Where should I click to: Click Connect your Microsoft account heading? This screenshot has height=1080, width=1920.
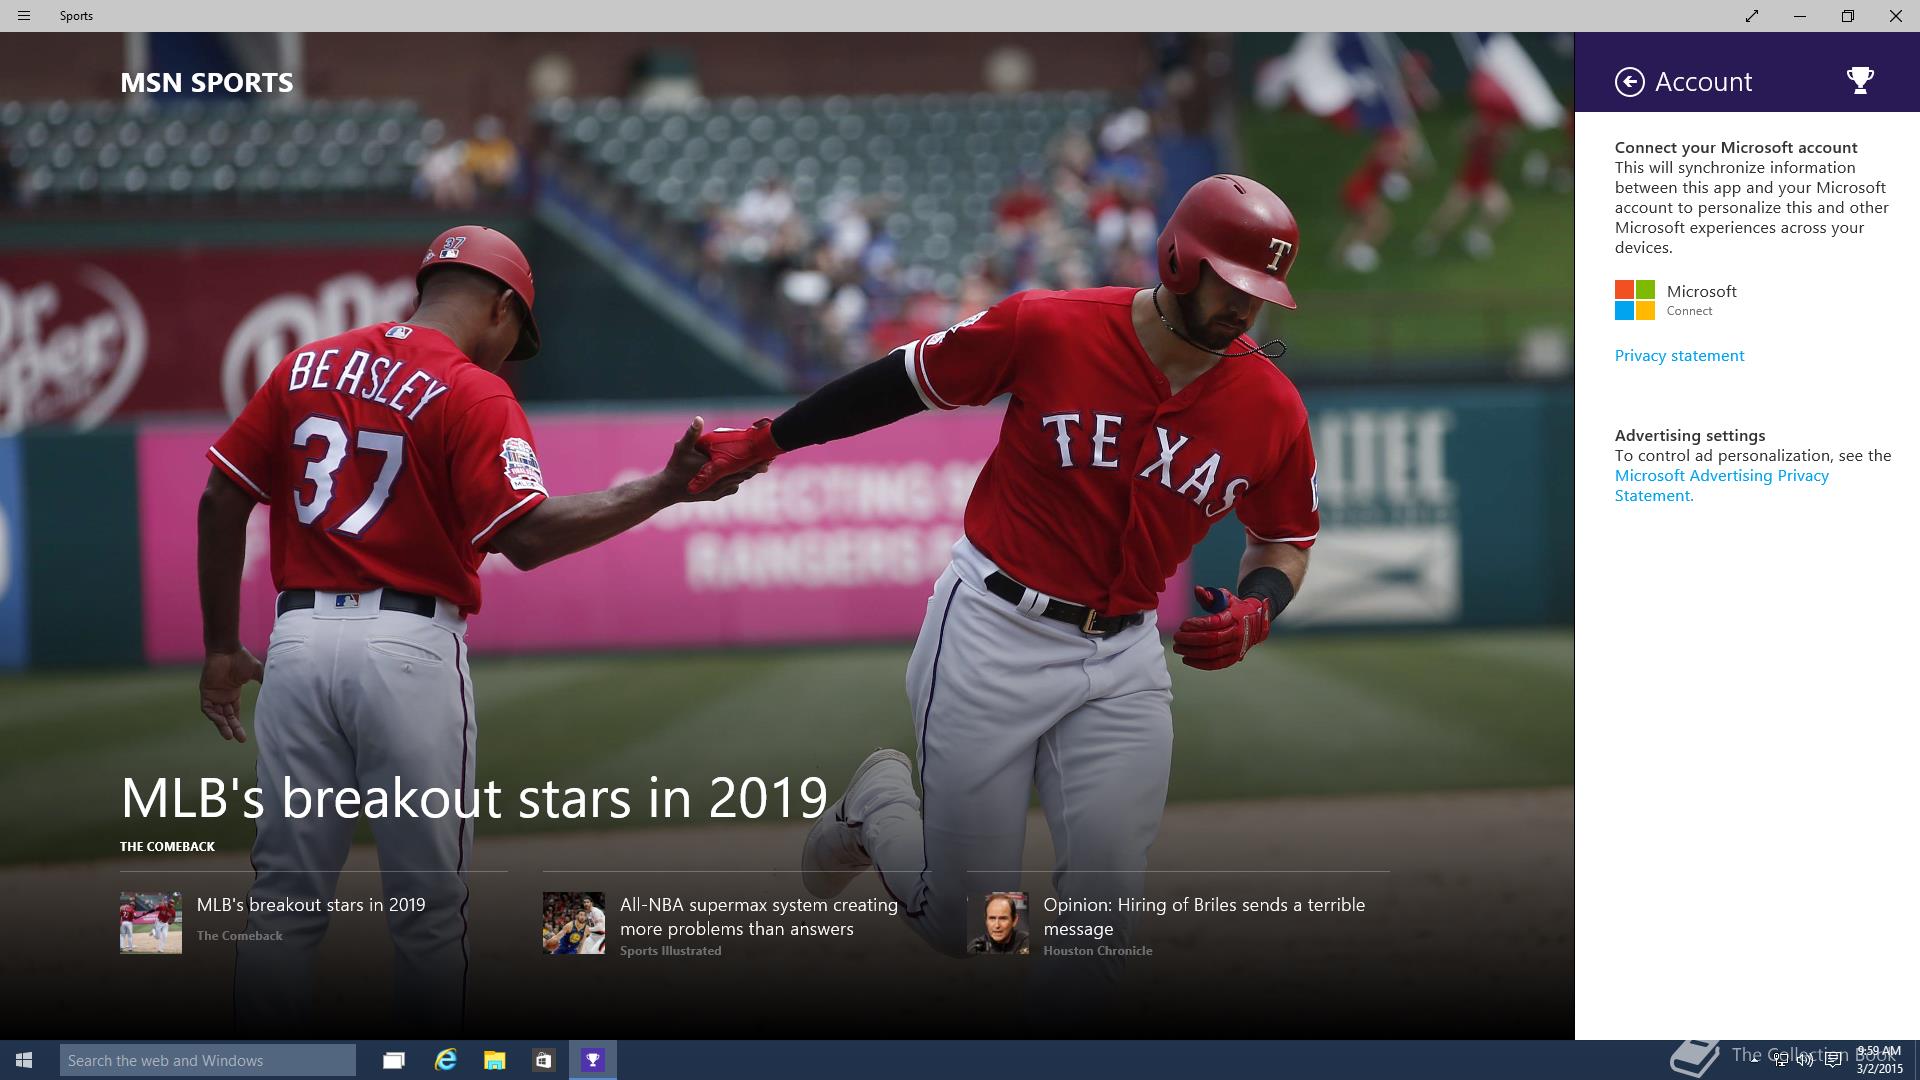coord(1736,148)
